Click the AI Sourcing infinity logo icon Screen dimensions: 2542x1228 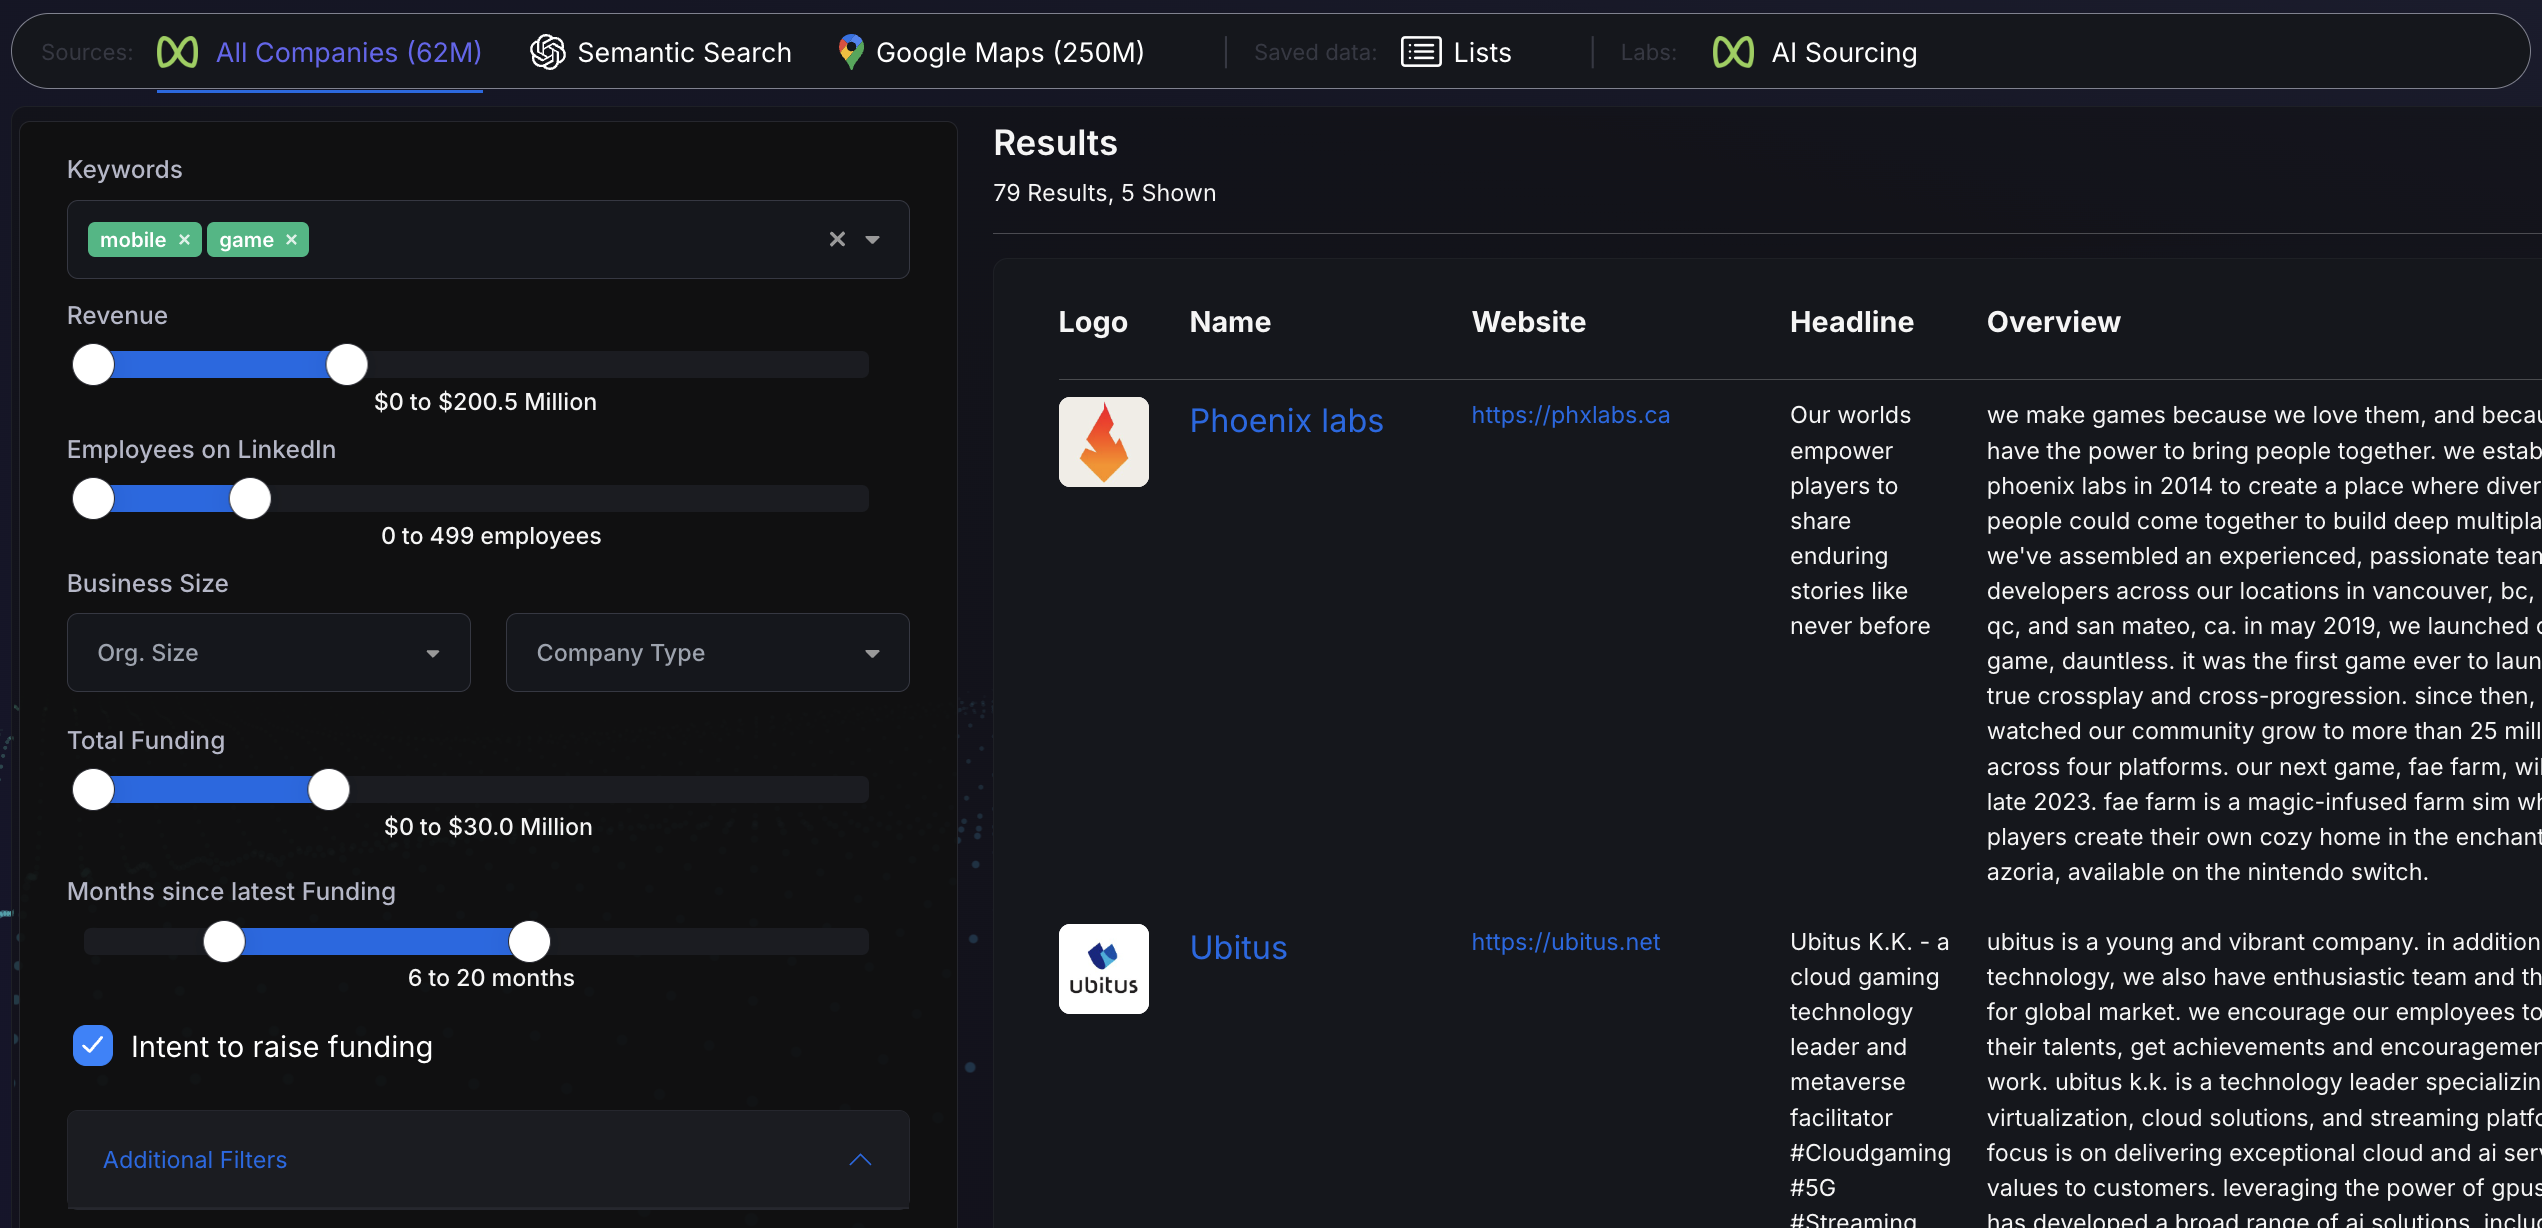[1733, 52]
